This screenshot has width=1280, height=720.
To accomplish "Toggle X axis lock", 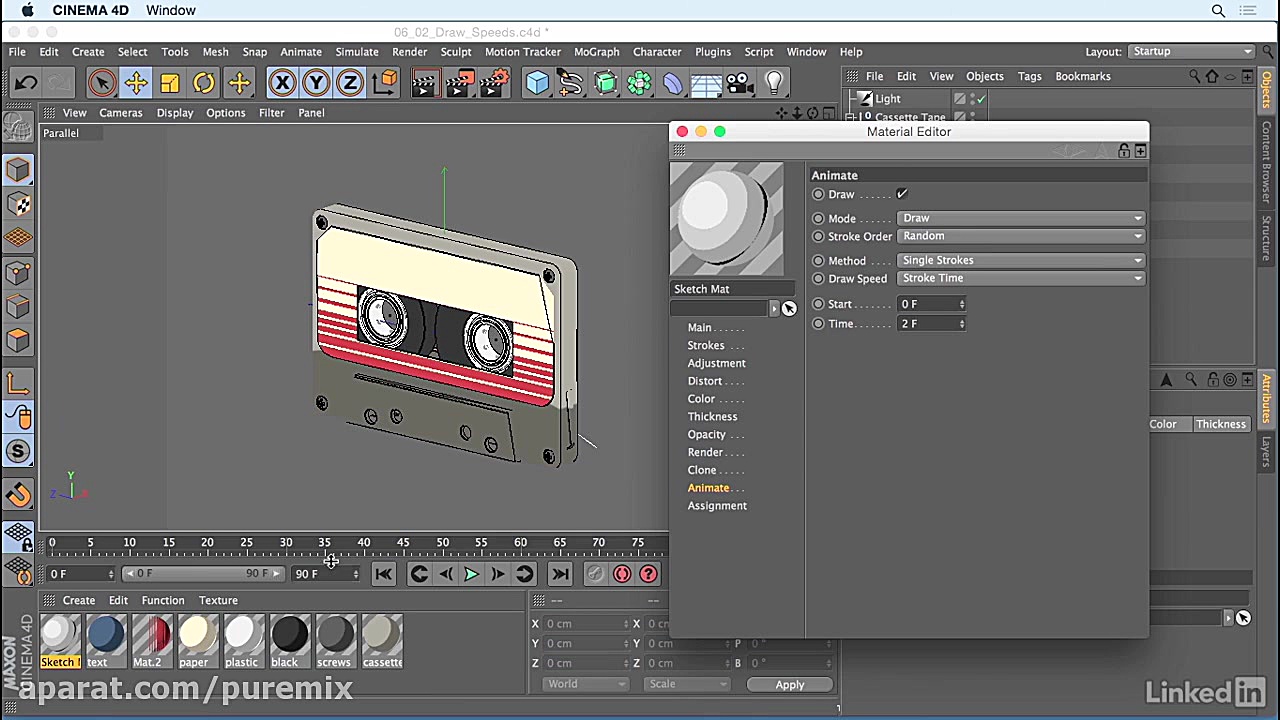I will pos(282,83).
